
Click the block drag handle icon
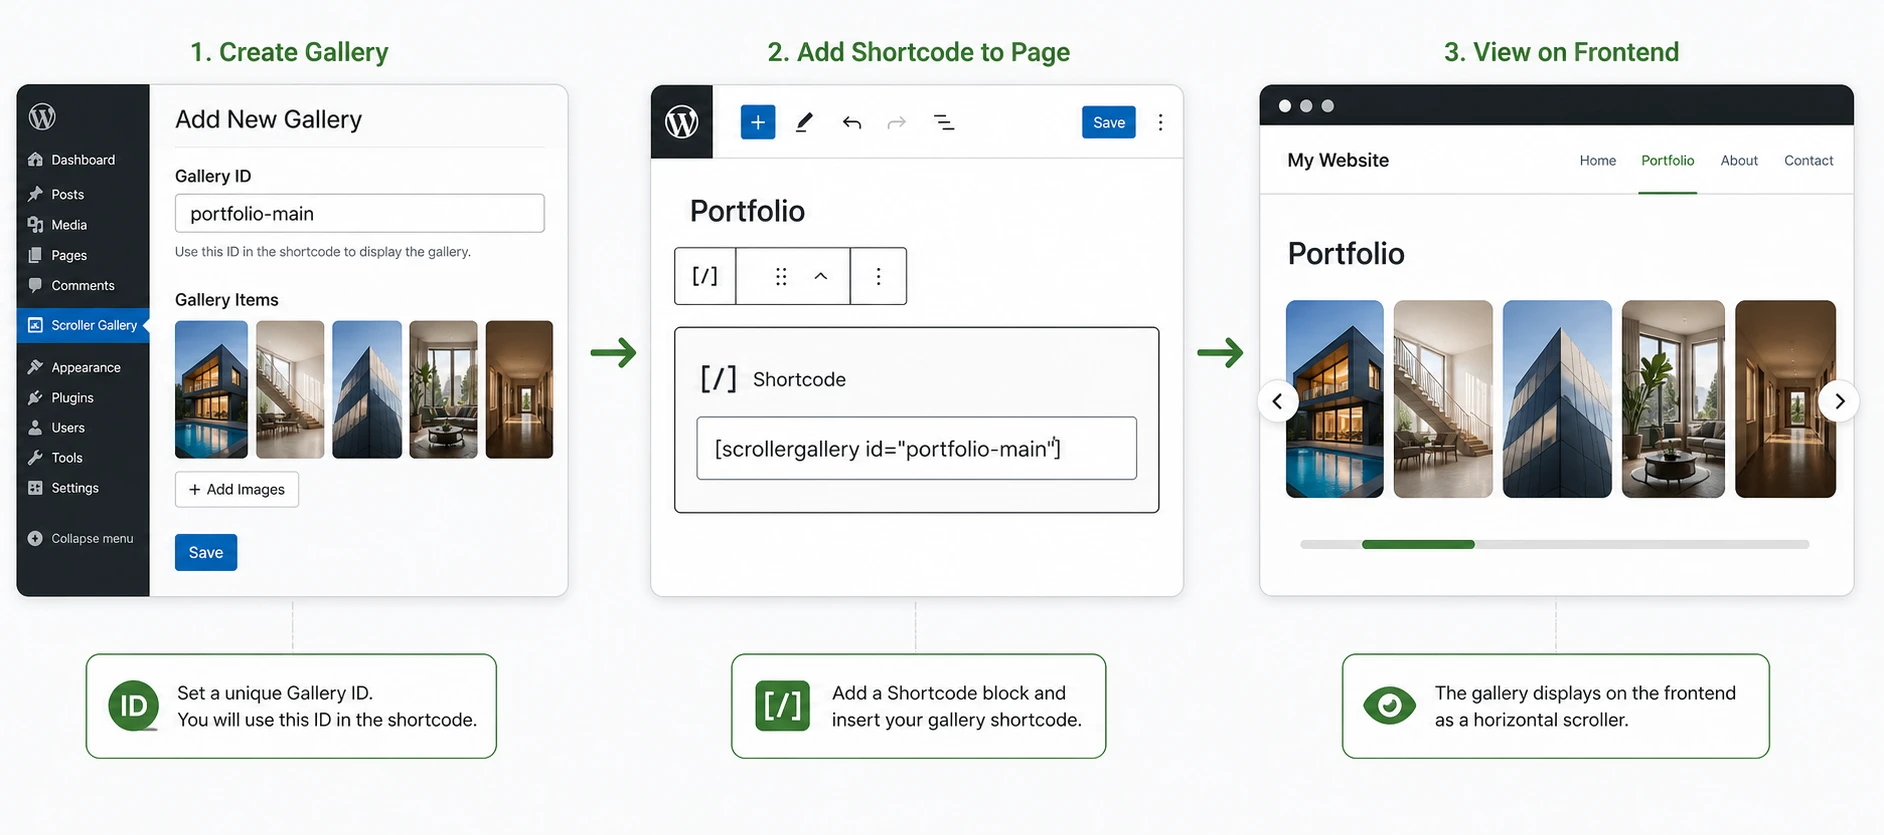coord(781,276)
